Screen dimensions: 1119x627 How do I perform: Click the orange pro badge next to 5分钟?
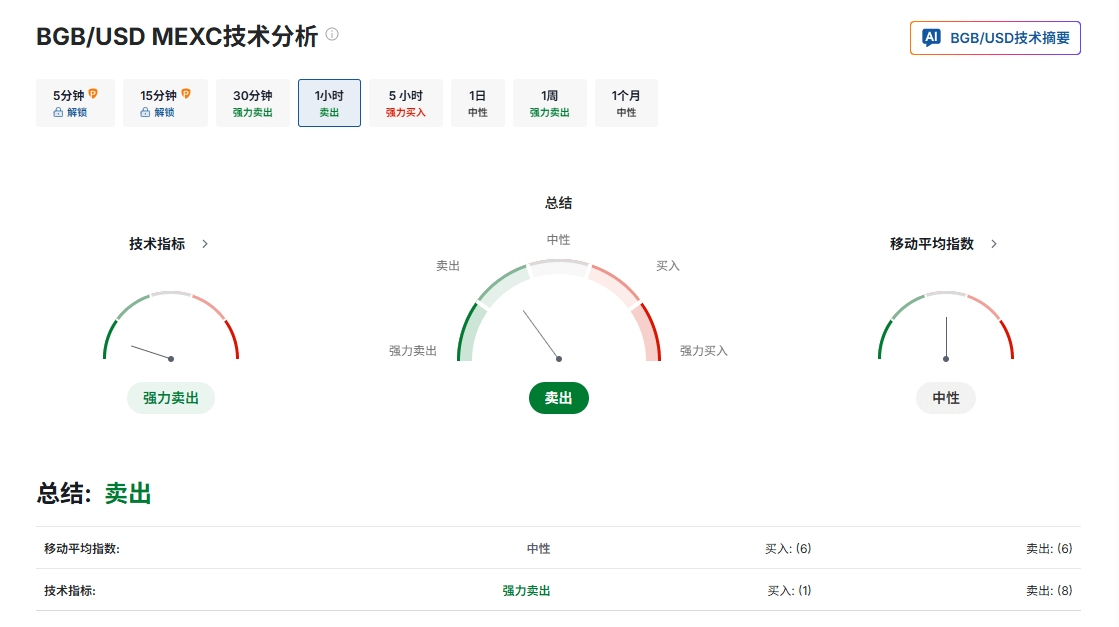click(93, 94)
